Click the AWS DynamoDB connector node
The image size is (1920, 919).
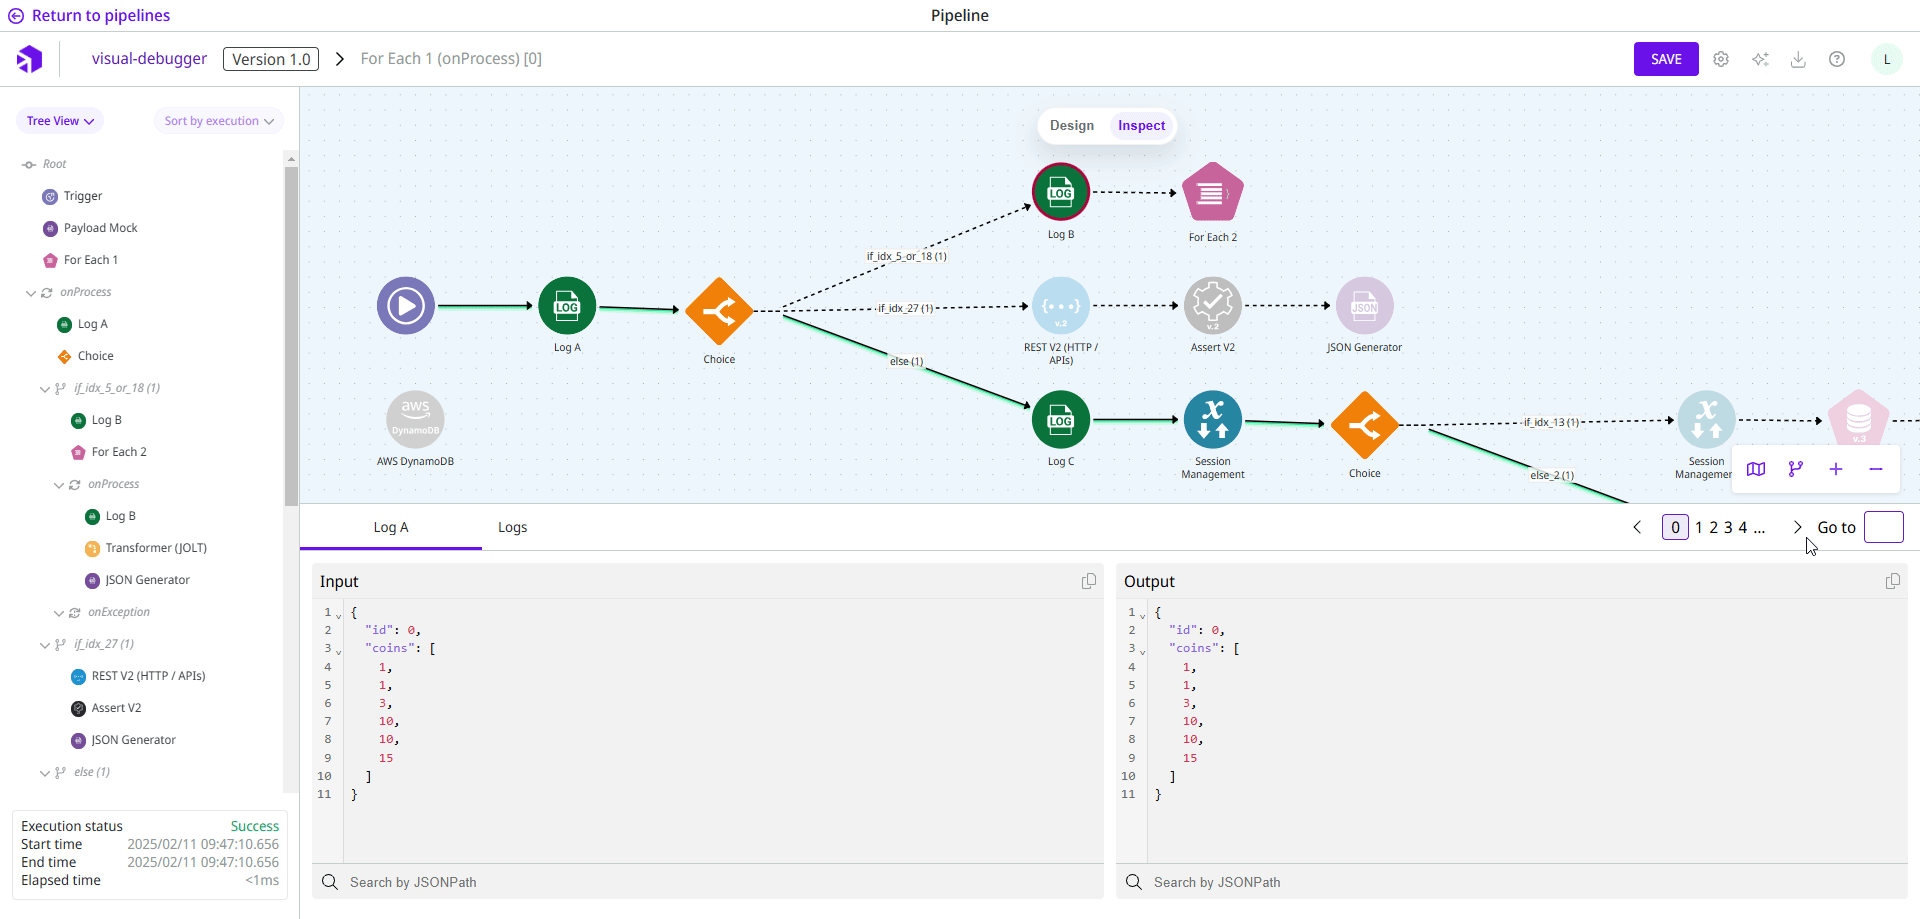[415, 419]
